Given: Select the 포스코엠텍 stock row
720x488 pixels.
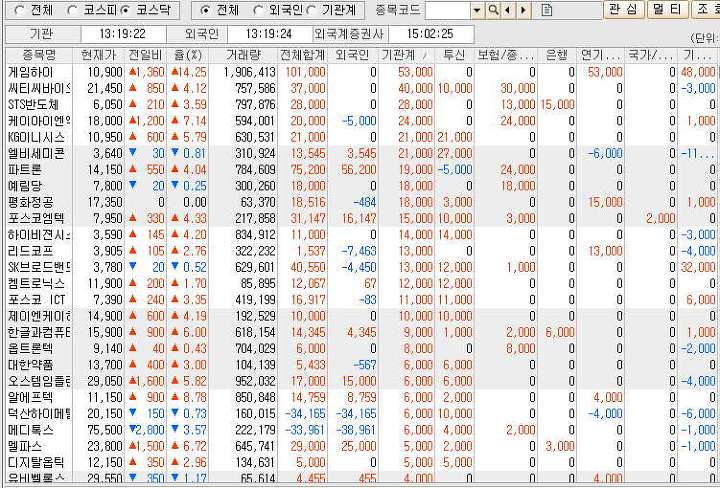Looking at the screenshot, I should [x=363, y=219].
